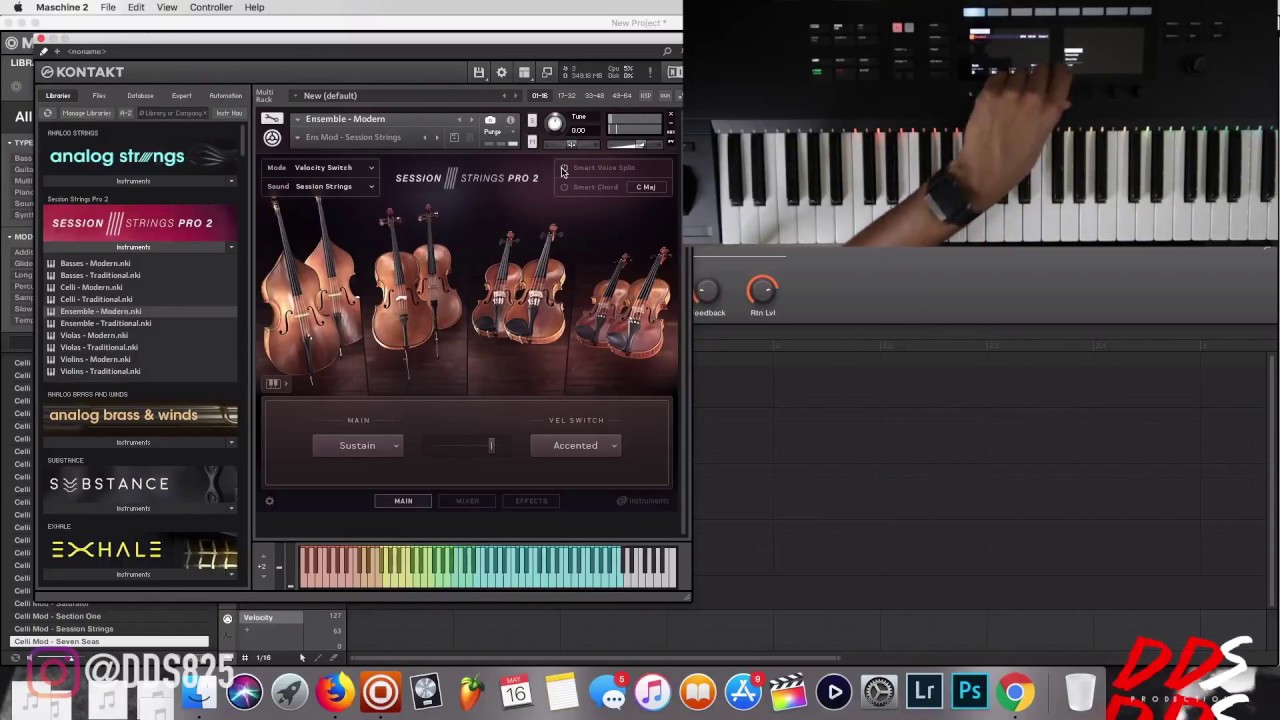Image resolution: width=1280 pixels, height=720 pixels.
Task: Click the exclamation panic icon
Action: (650, 72)
